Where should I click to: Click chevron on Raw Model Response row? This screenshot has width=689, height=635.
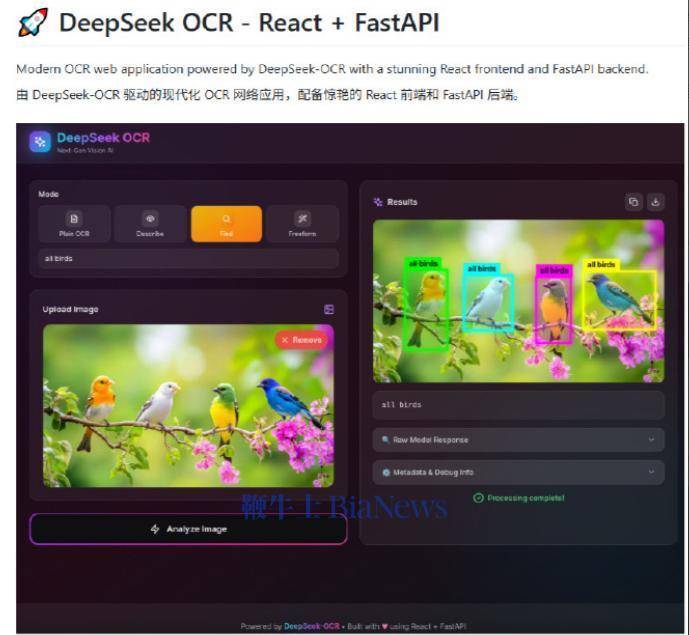[652, 440]
